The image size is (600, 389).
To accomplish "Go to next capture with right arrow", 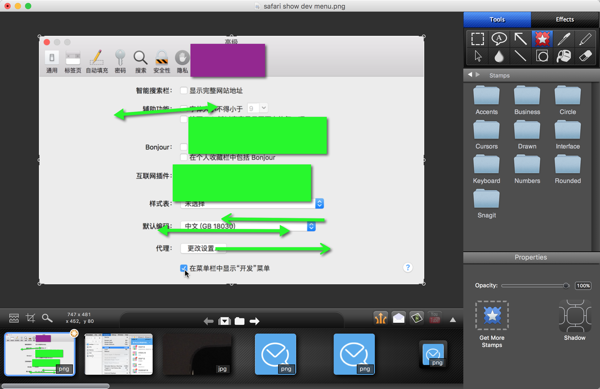I will [254, 321].
